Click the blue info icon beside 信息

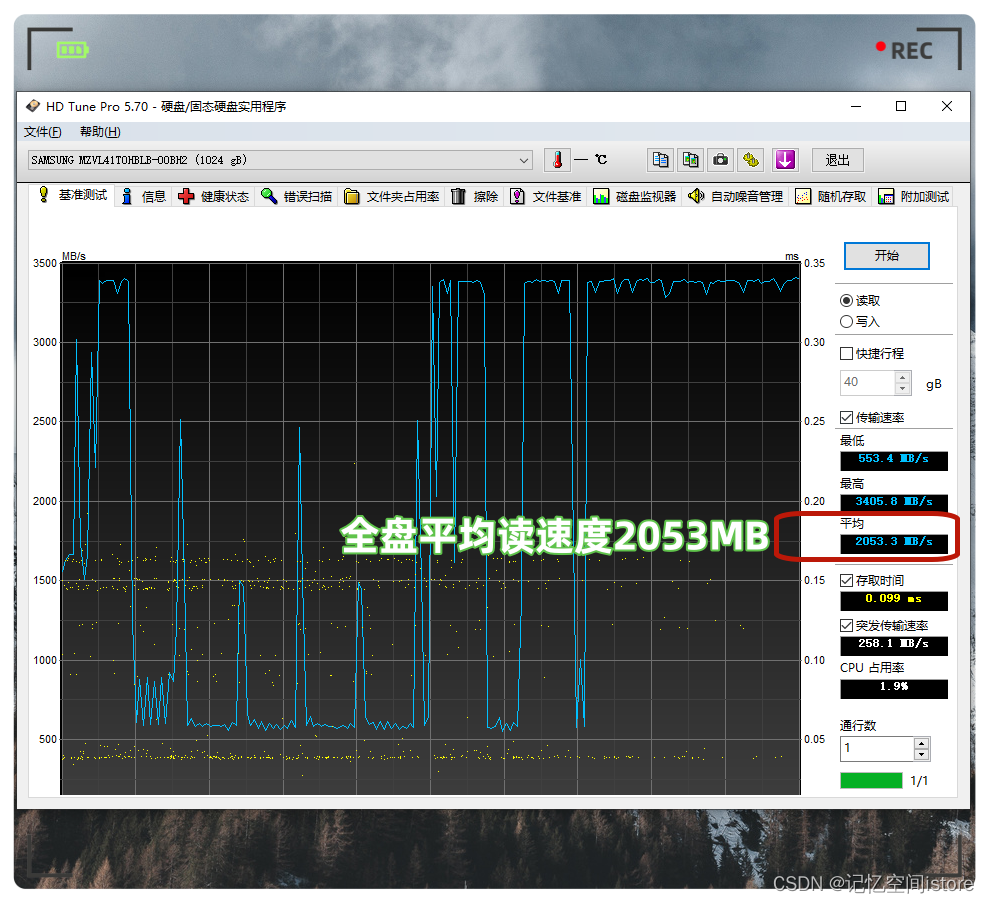click(x=127, y=197)
